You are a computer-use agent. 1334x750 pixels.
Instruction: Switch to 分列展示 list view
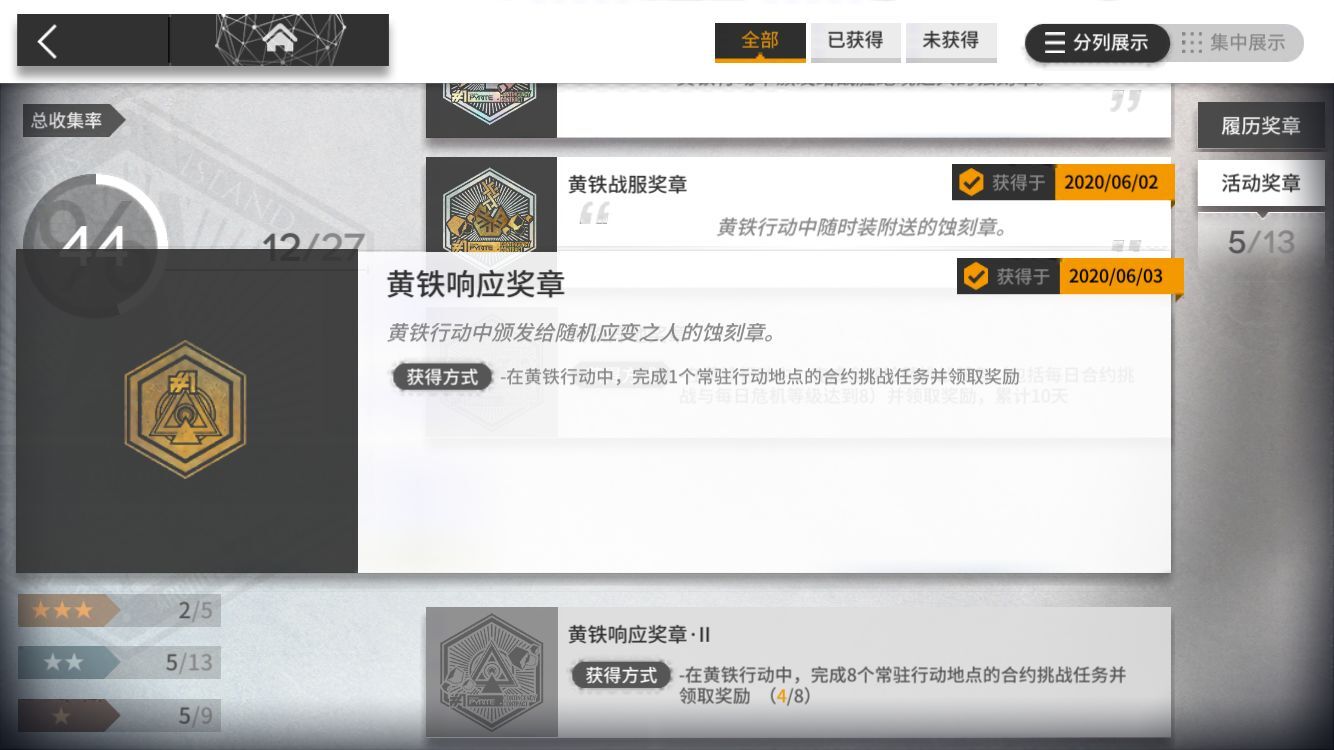click(1097, 43)
